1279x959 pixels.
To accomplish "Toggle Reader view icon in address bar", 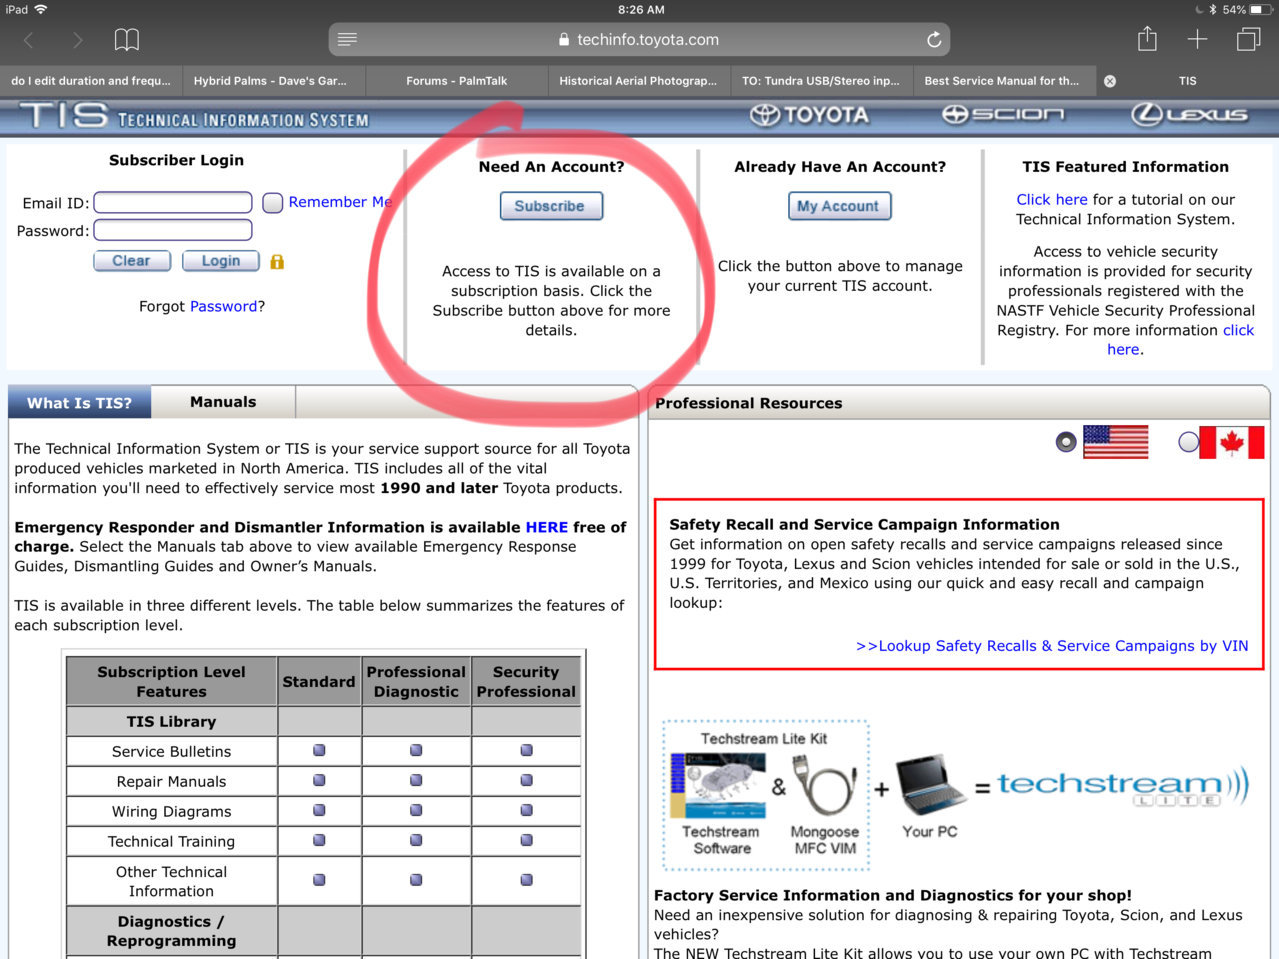I will point(347,39).
